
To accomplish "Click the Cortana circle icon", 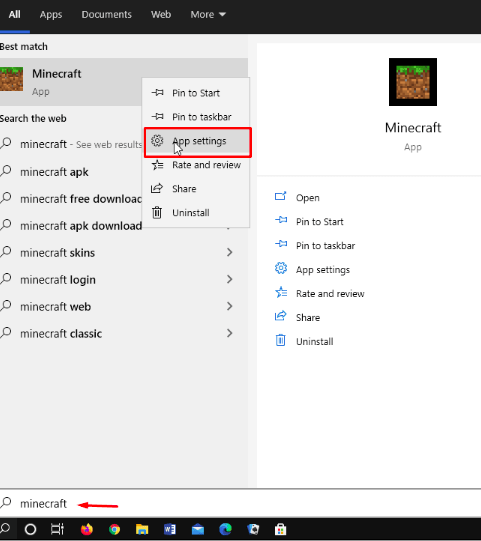I will [30, 529].
